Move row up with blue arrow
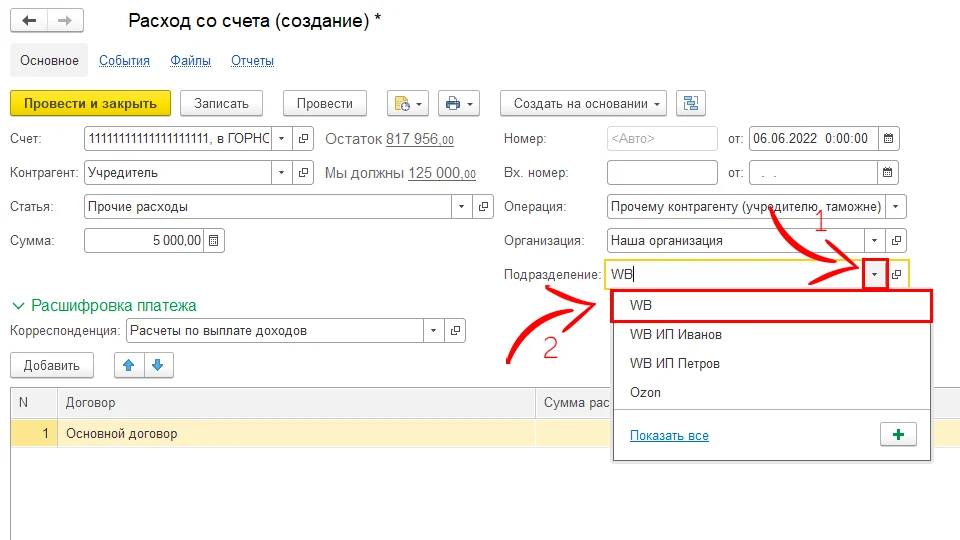This screenshot has height=540, width=960. tap(128, 366)
